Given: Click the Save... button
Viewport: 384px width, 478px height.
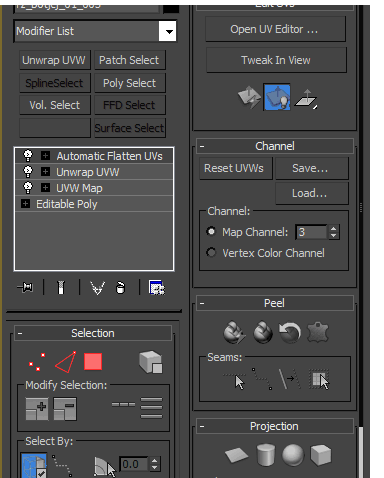Looking at the screenshot, I should (312, 168).
